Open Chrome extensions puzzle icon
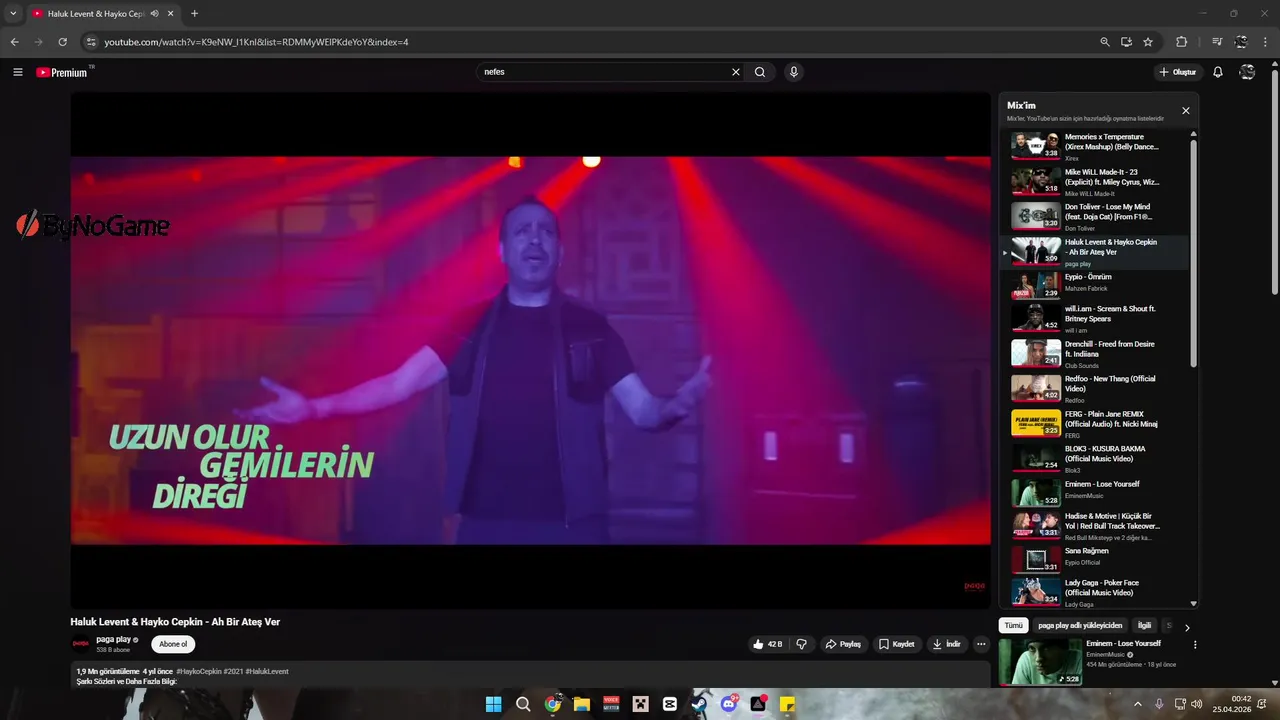Image resolution: width=1280 pixels, height=720 pixels. [x=1182, y=42]
